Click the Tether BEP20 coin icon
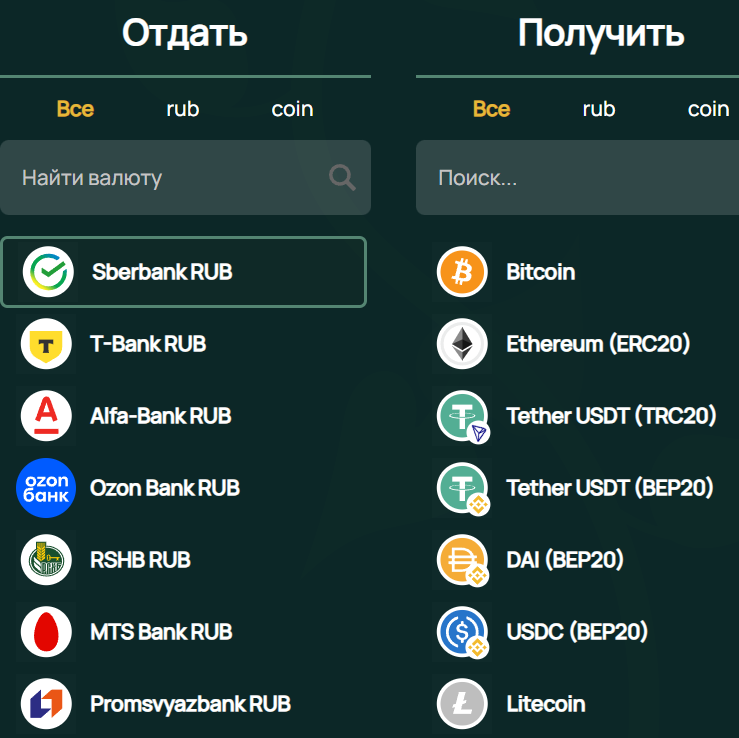 coord(462,488)
